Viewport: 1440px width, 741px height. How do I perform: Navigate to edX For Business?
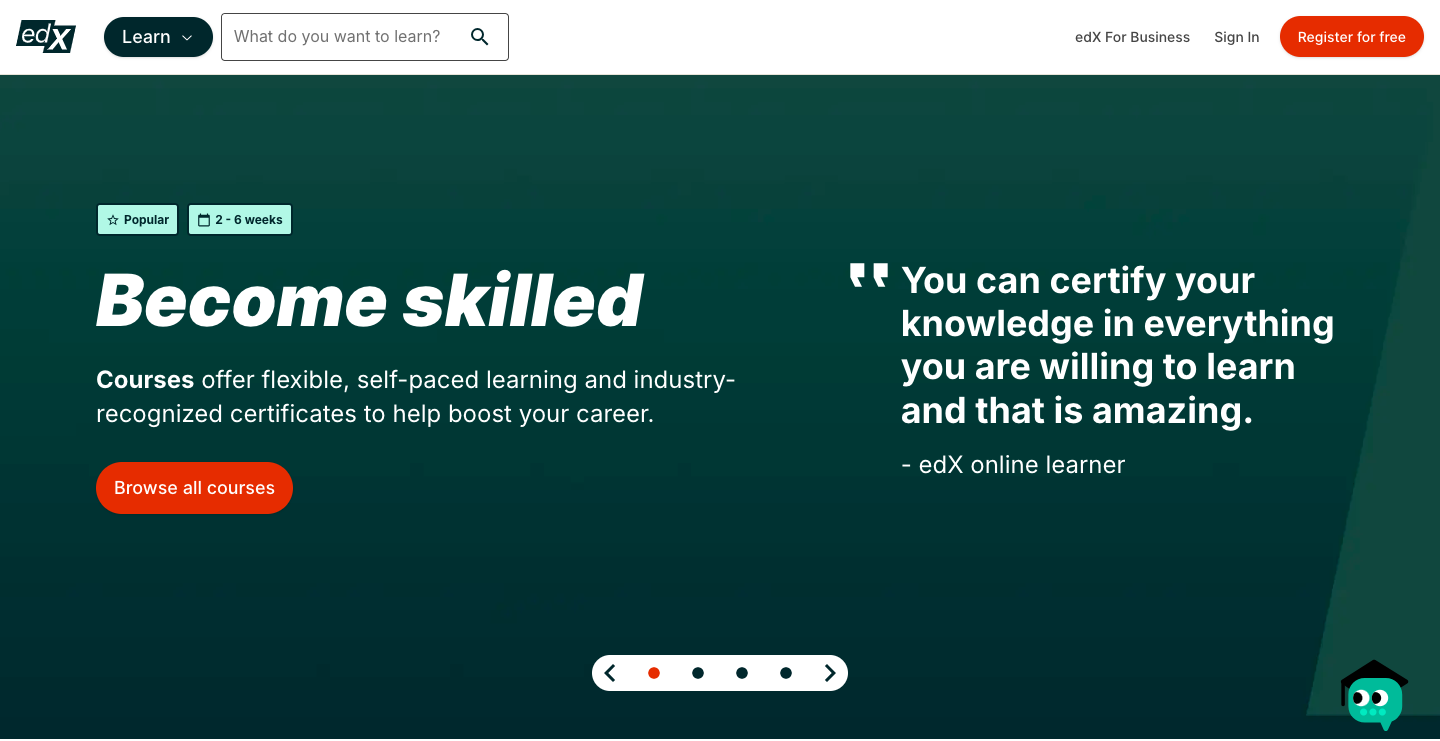coord(1132,37)
